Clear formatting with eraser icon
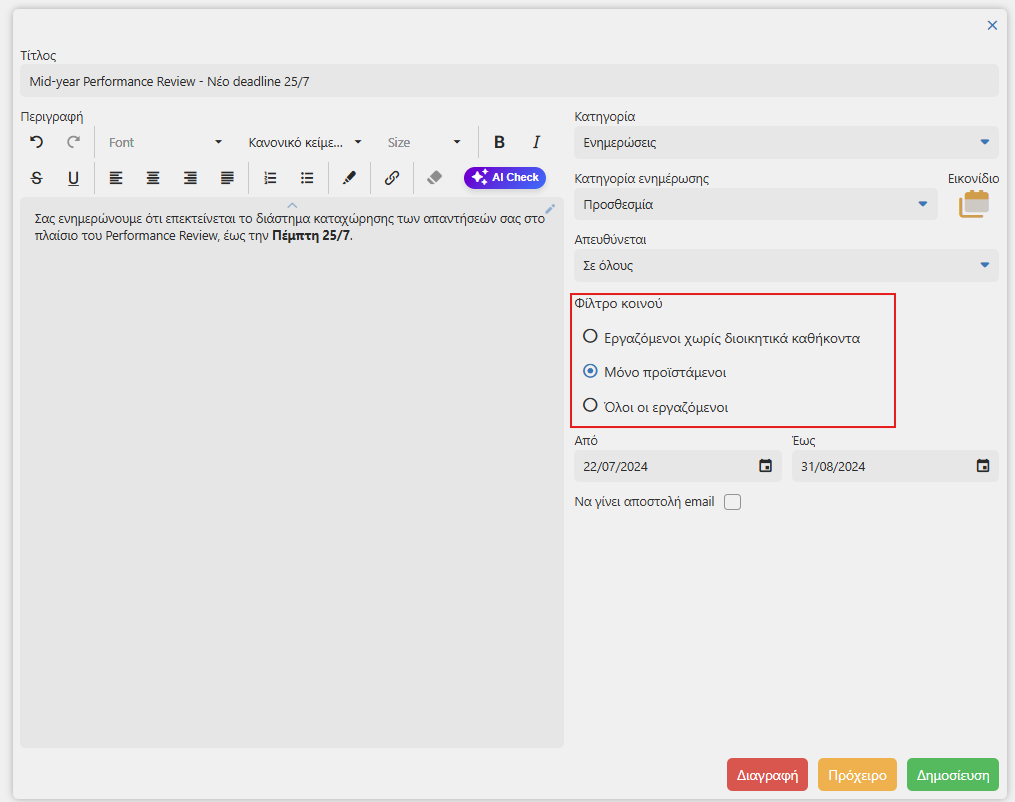 click(434, 177)
